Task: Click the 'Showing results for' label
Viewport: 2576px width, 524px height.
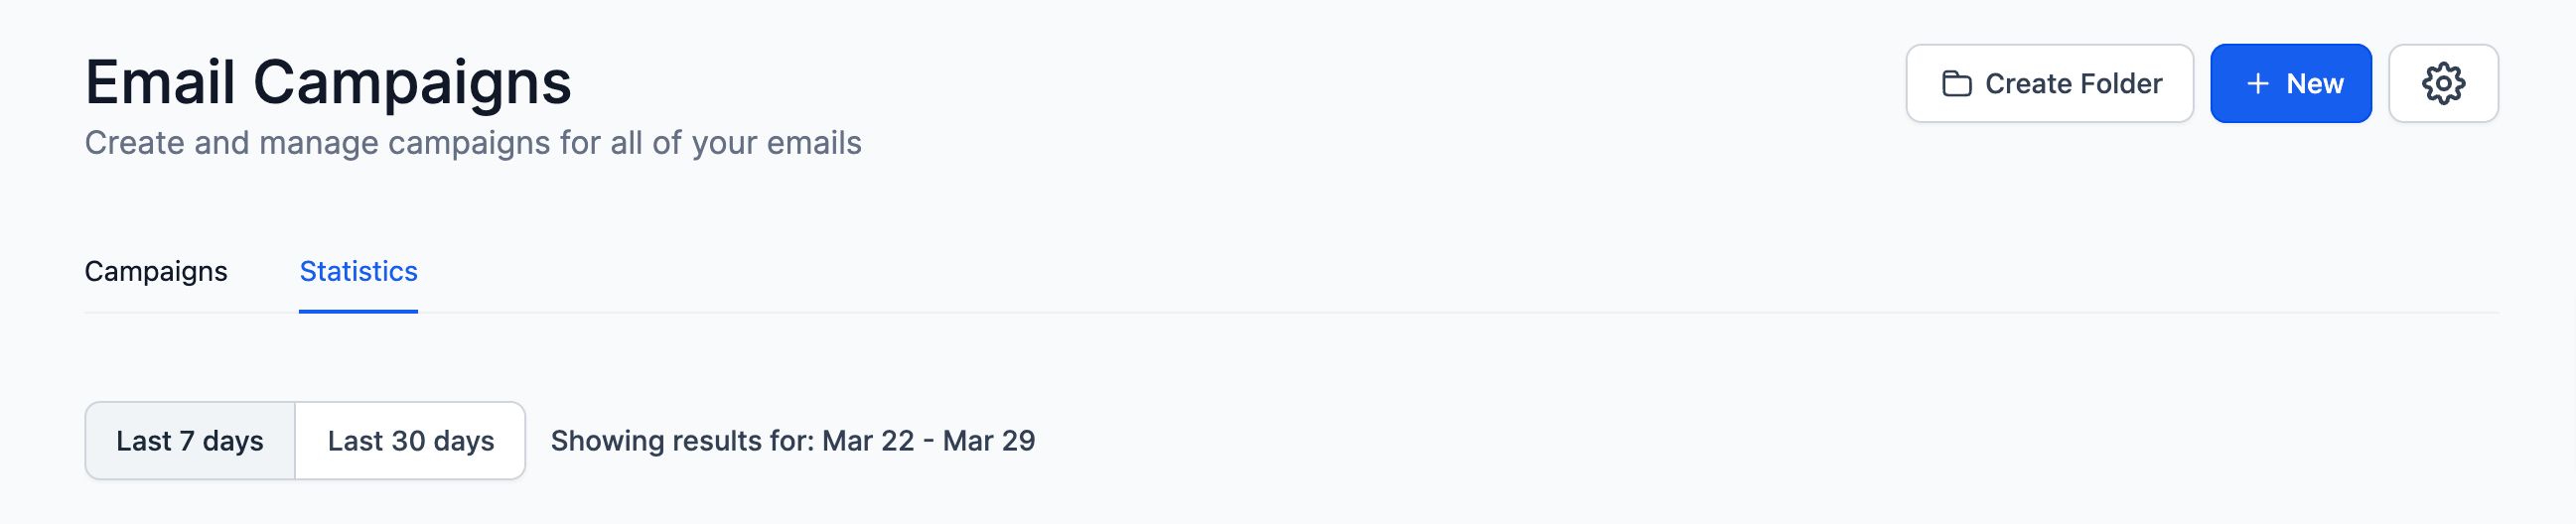Action: coord(682,441)
